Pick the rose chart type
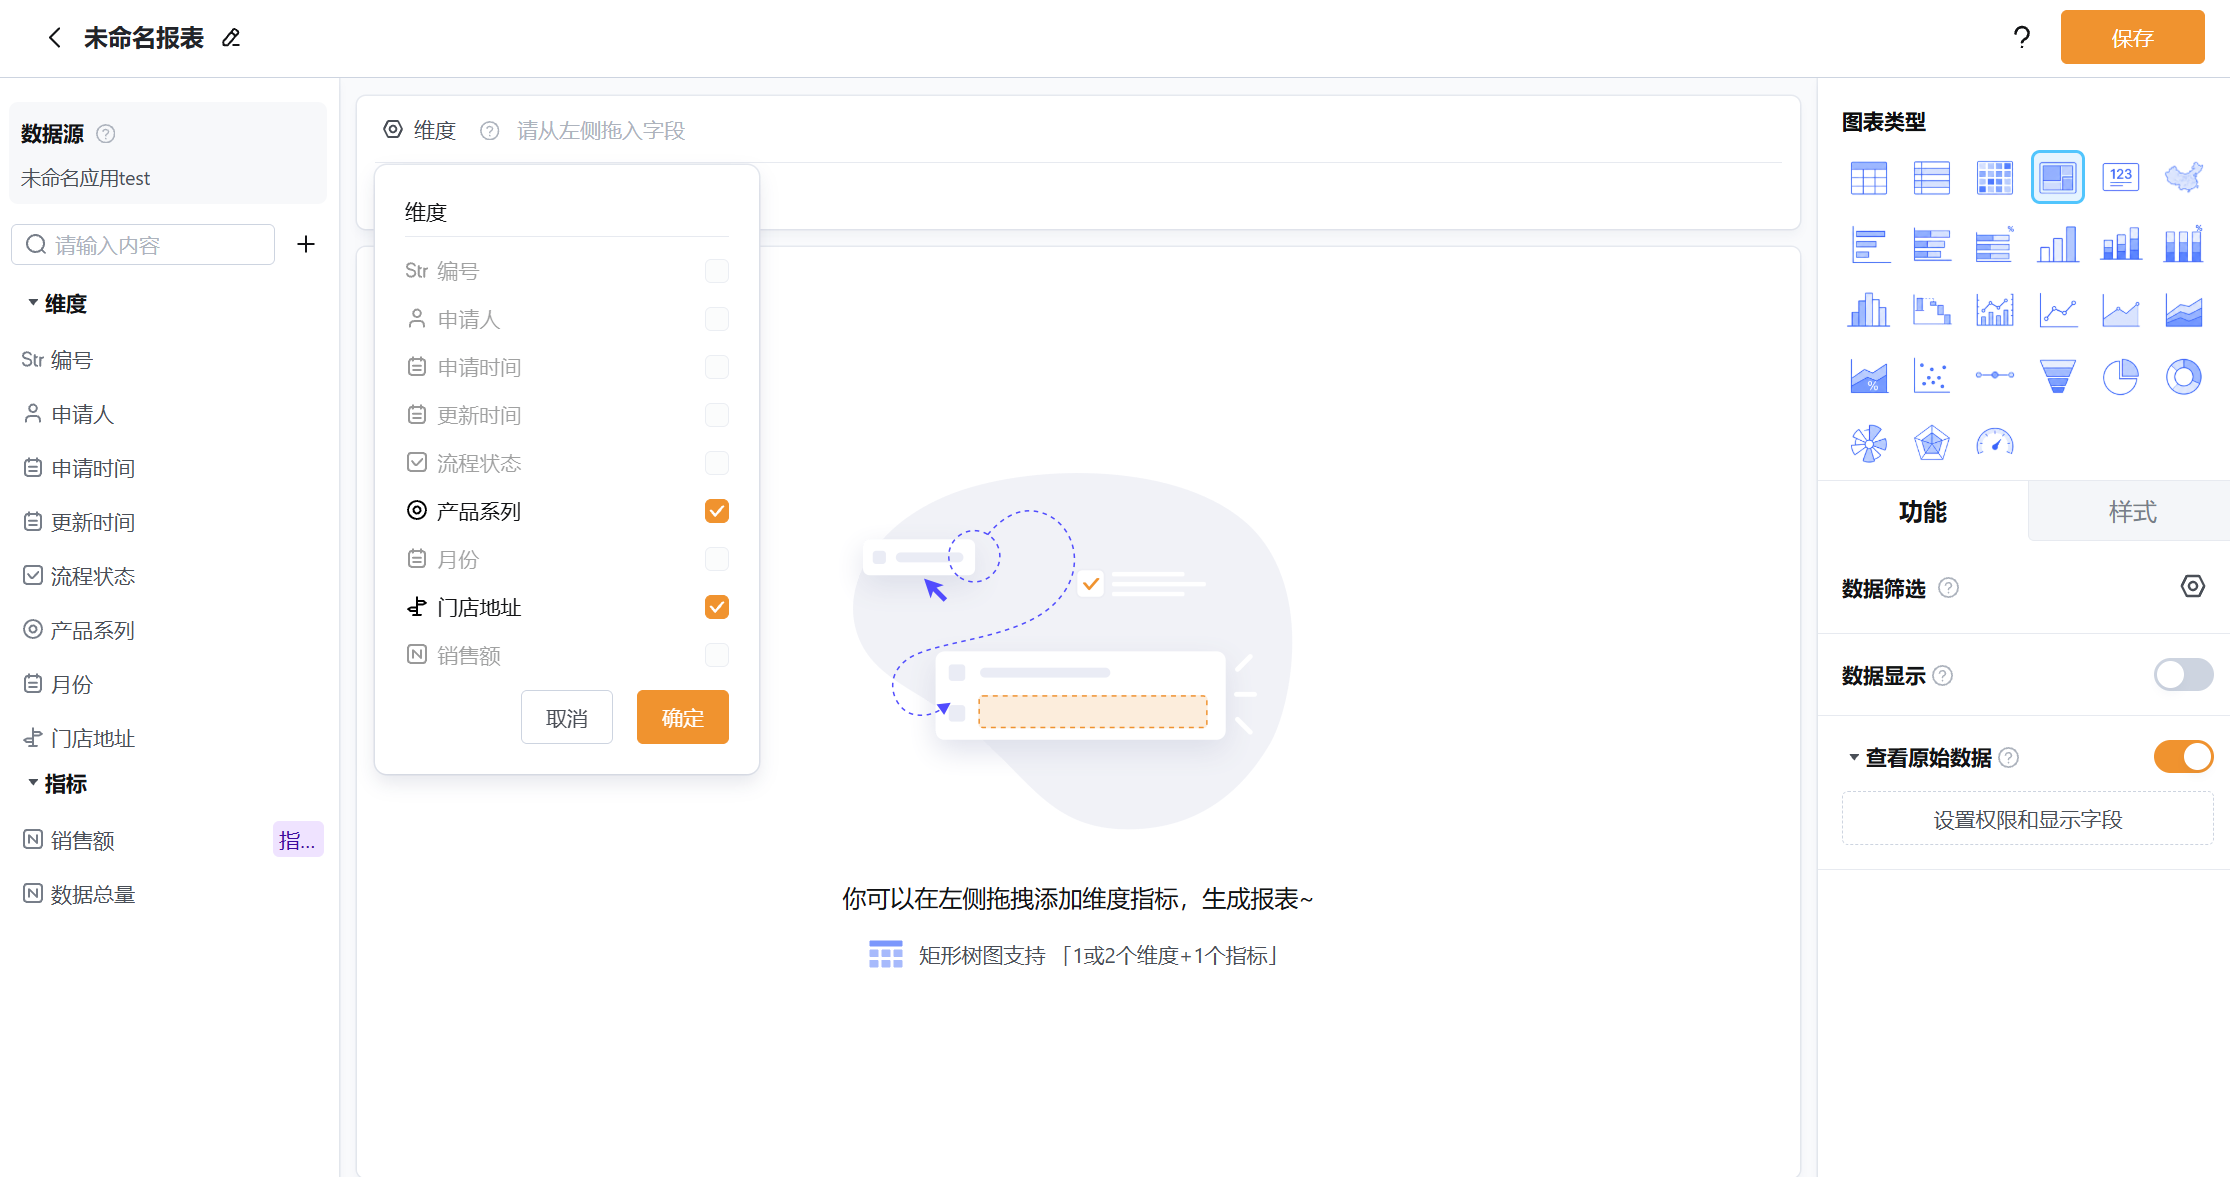 click(x=1868, y=442)
